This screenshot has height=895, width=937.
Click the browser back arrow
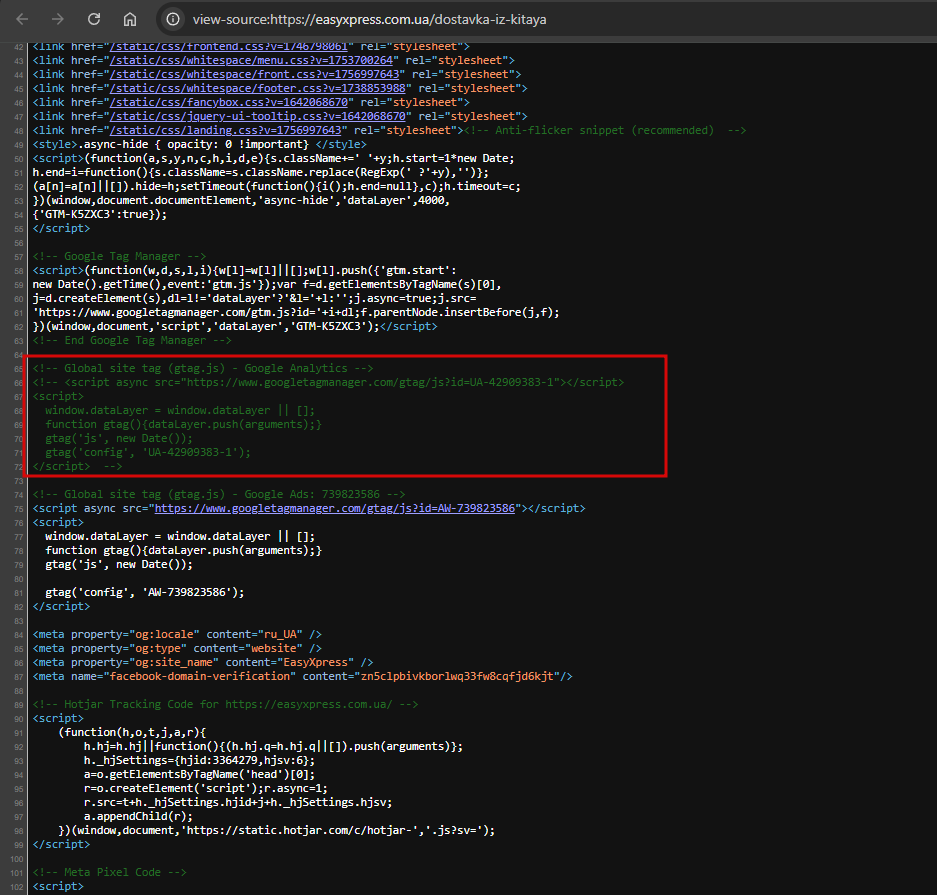(x=22, y=19)
